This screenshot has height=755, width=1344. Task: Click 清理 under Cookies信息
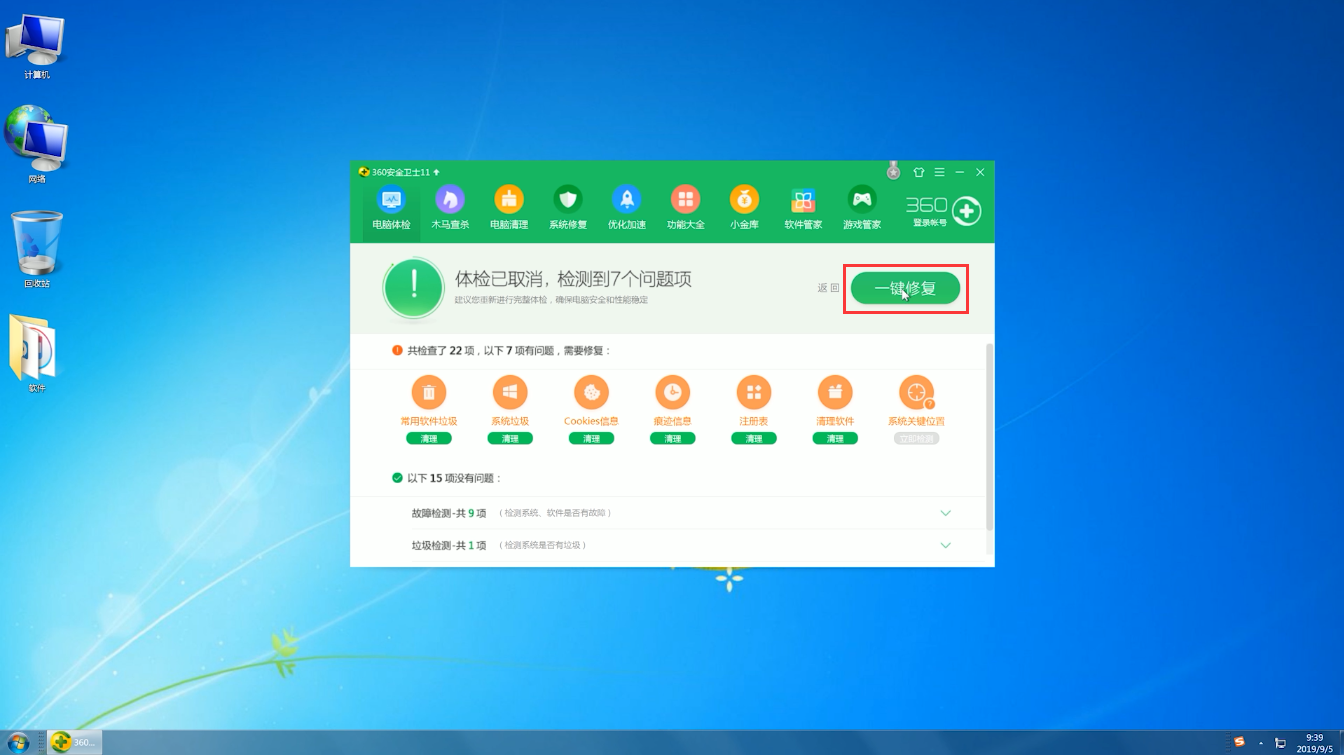(591, 438)
